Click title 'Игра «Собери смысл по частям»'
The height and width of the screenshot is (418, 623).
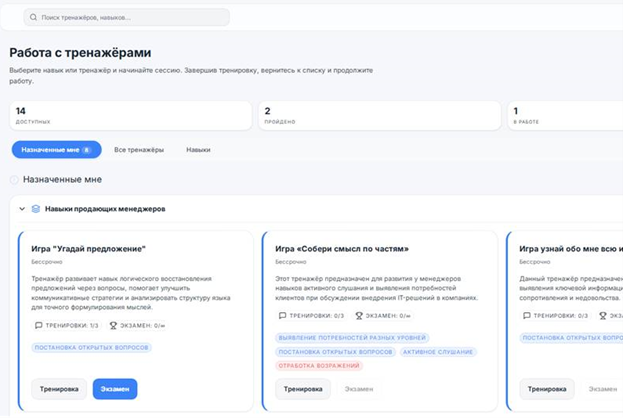[x=342, y=249]
